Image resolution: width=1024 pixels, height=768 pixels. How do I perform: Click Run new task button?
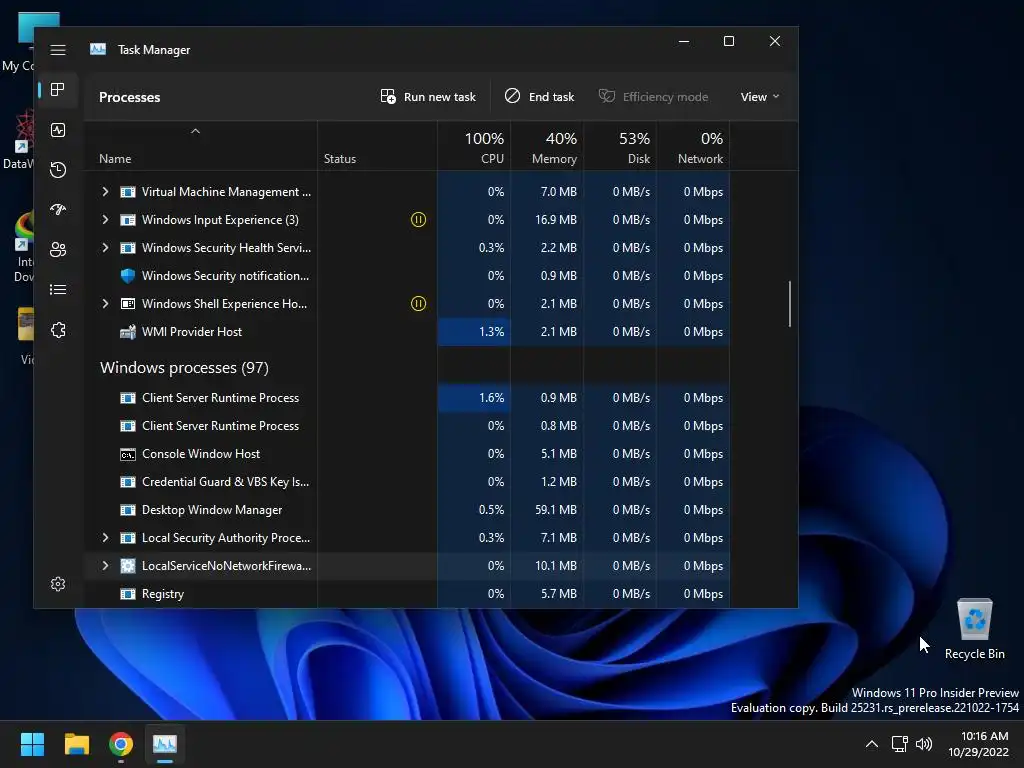tap(428, 97)
